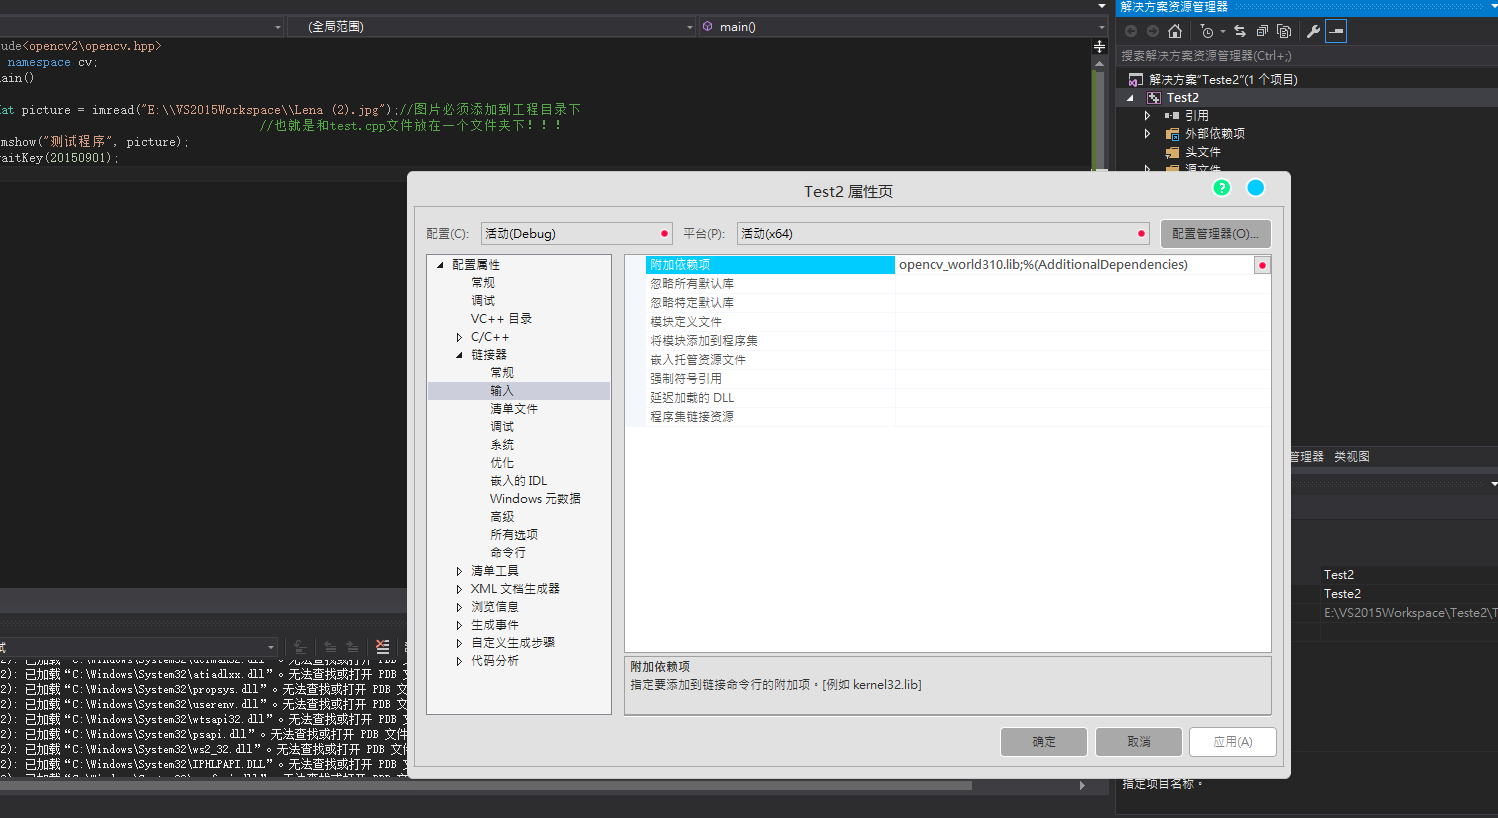Expand the 引用 node
The width and height of the screenshot is (1498, 818).
tap(1148, 116)
